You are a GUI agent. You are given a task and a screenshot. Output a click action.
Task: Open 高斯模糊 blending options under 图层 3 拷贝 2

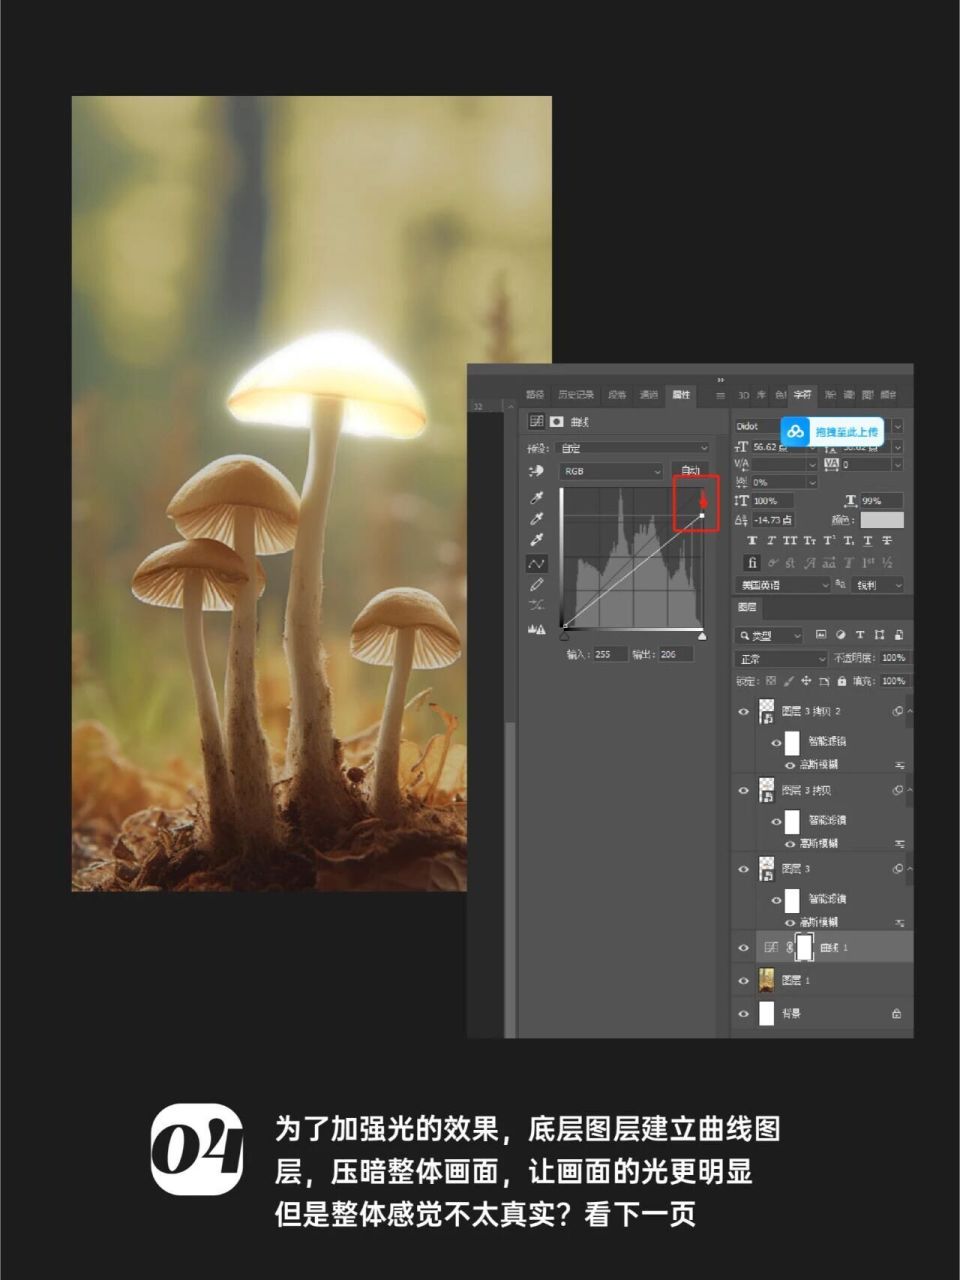coord(899,765)
